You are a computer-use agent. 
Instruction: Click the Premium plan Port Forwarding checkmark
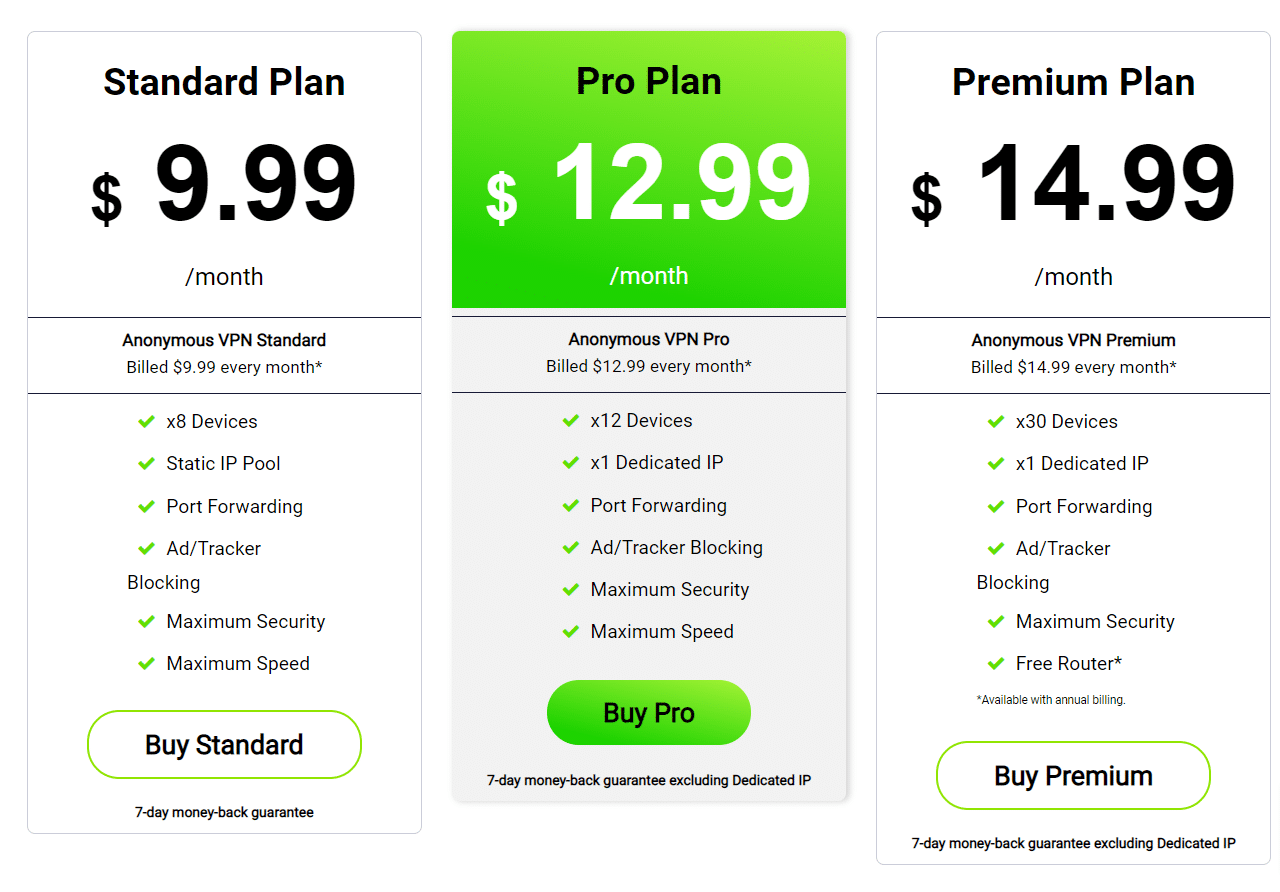click(x=996, y=507)
